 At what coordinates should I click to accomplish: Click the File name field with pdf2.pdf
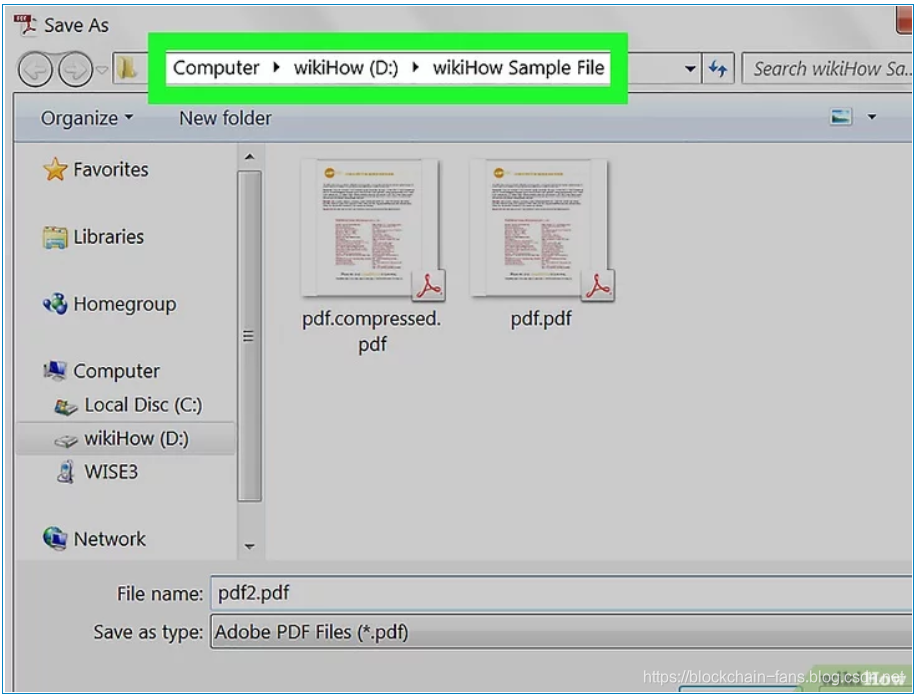561,593
